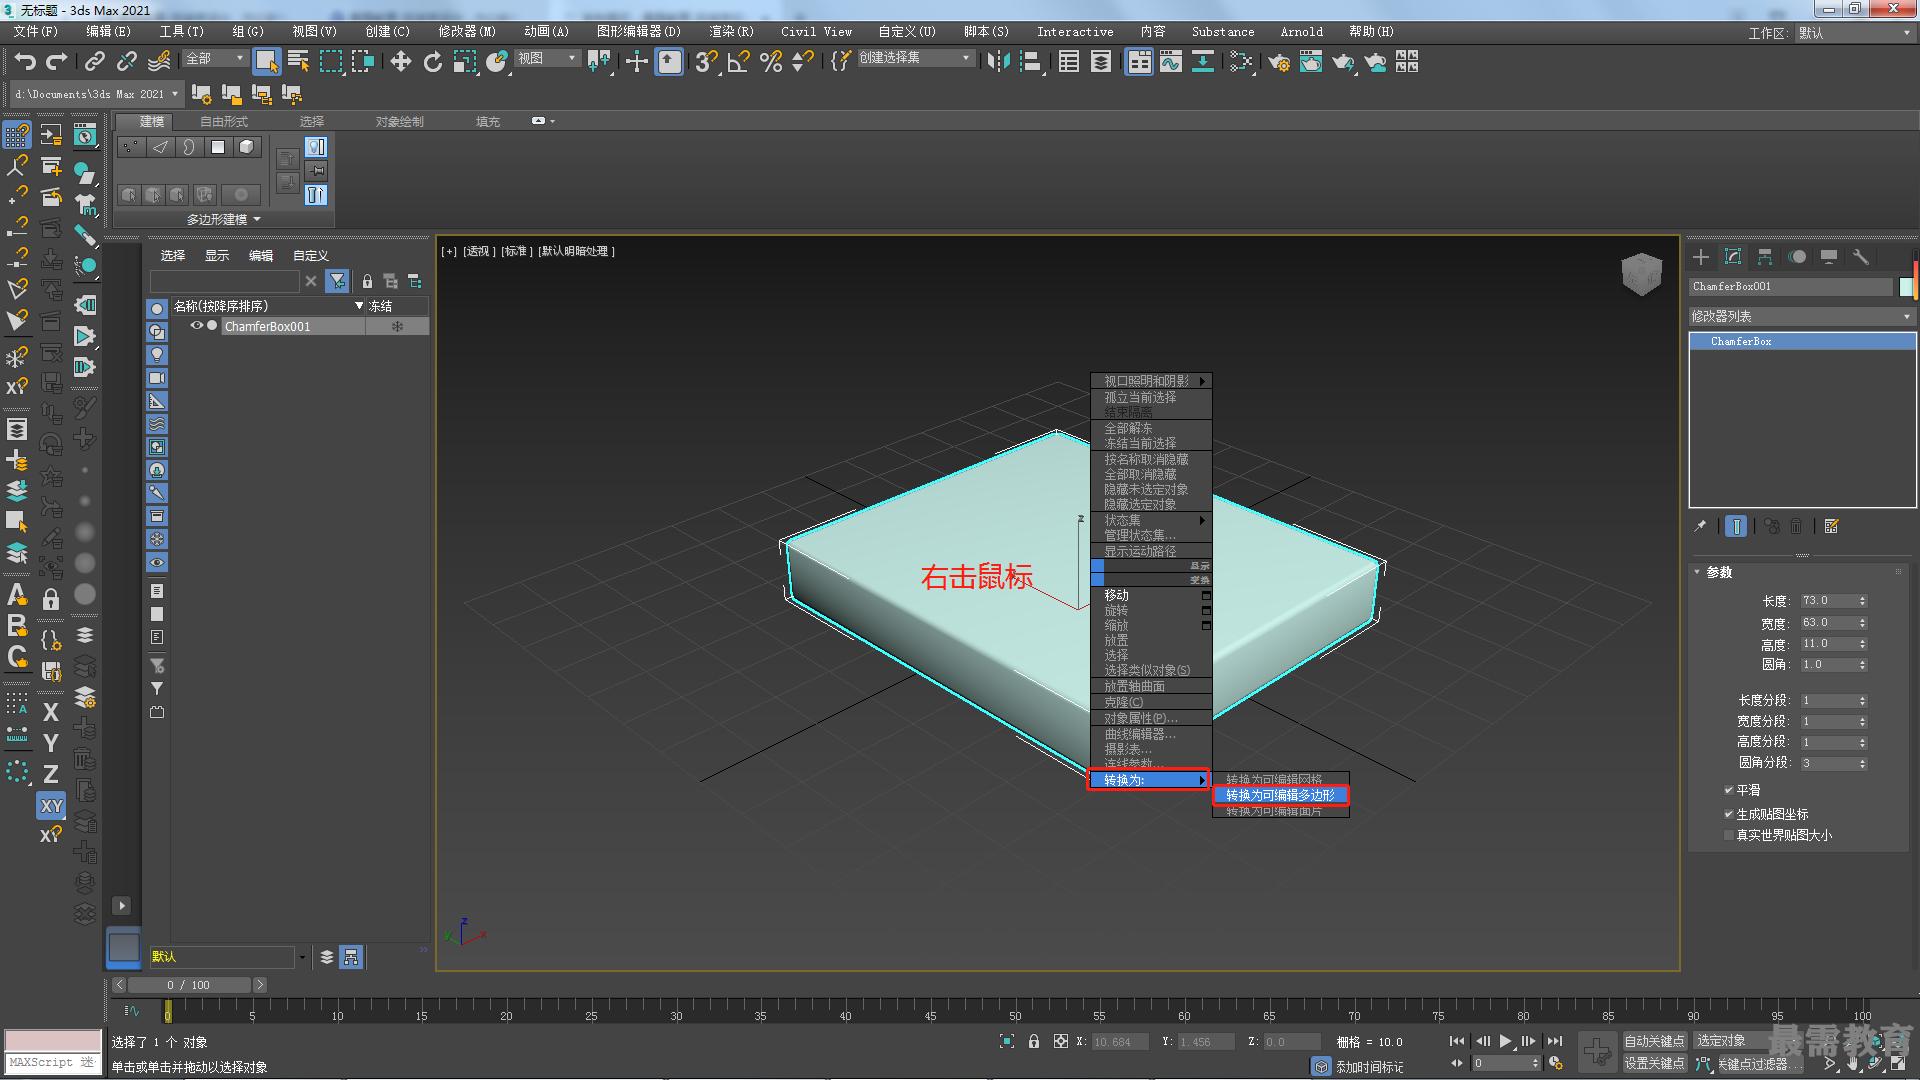Choose the Select and Rotate tool

(432, 62)
